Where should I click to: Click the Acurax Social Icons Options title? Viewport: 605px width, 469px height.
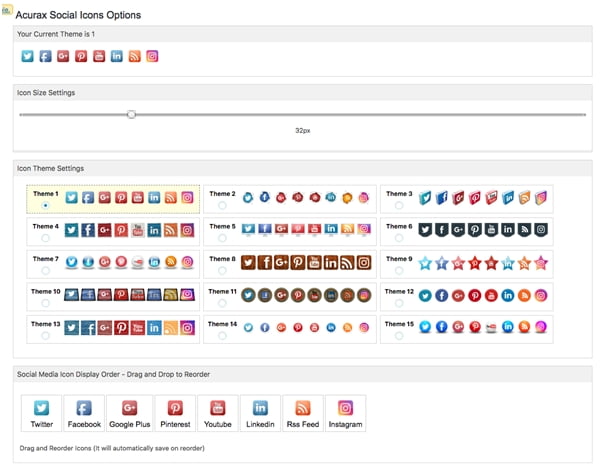click(78, 15)
